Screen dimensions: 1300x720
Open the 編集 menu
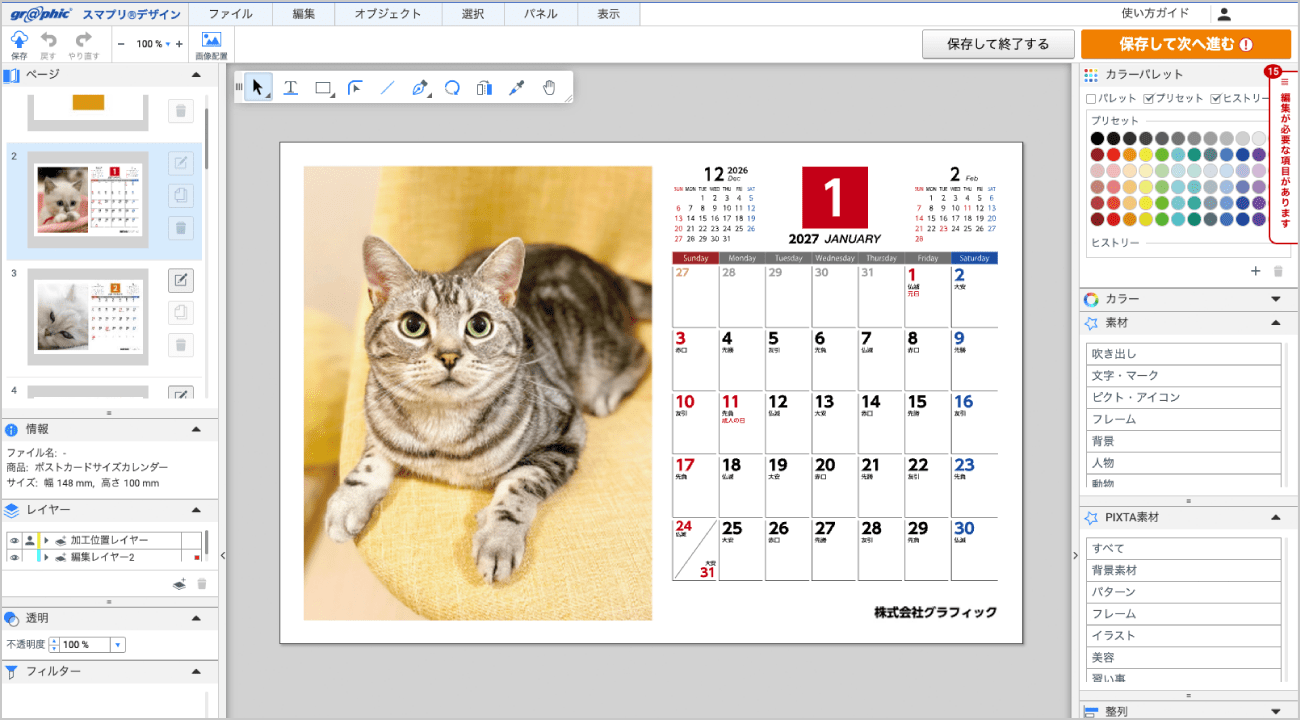304,14
